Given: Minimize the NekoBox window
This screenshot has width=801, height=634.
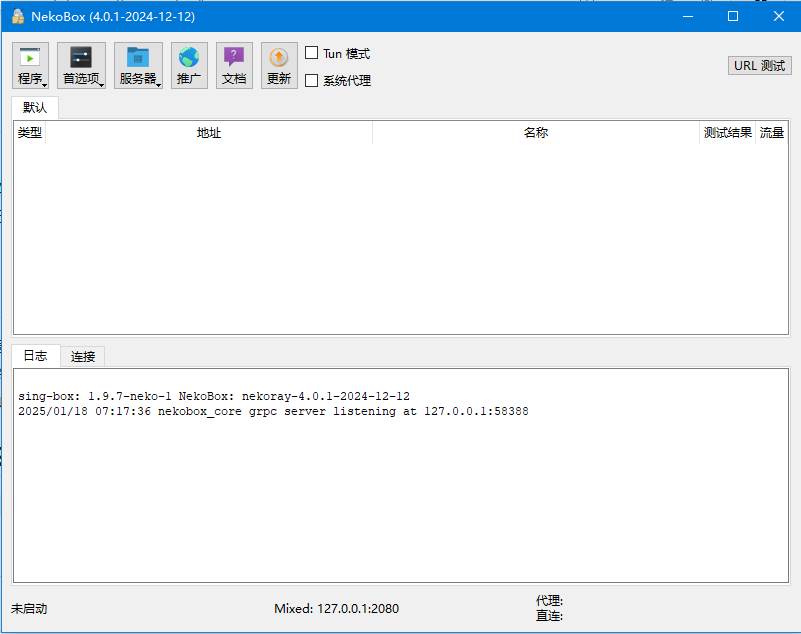Looking at the screenshot, I should pos(688,16).
